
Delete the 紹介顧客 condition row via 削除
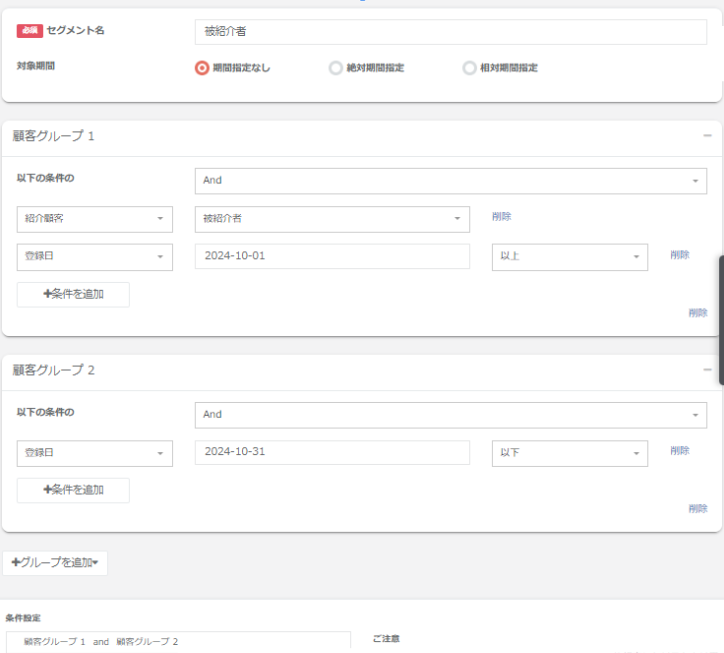click(x=501, y=217)
